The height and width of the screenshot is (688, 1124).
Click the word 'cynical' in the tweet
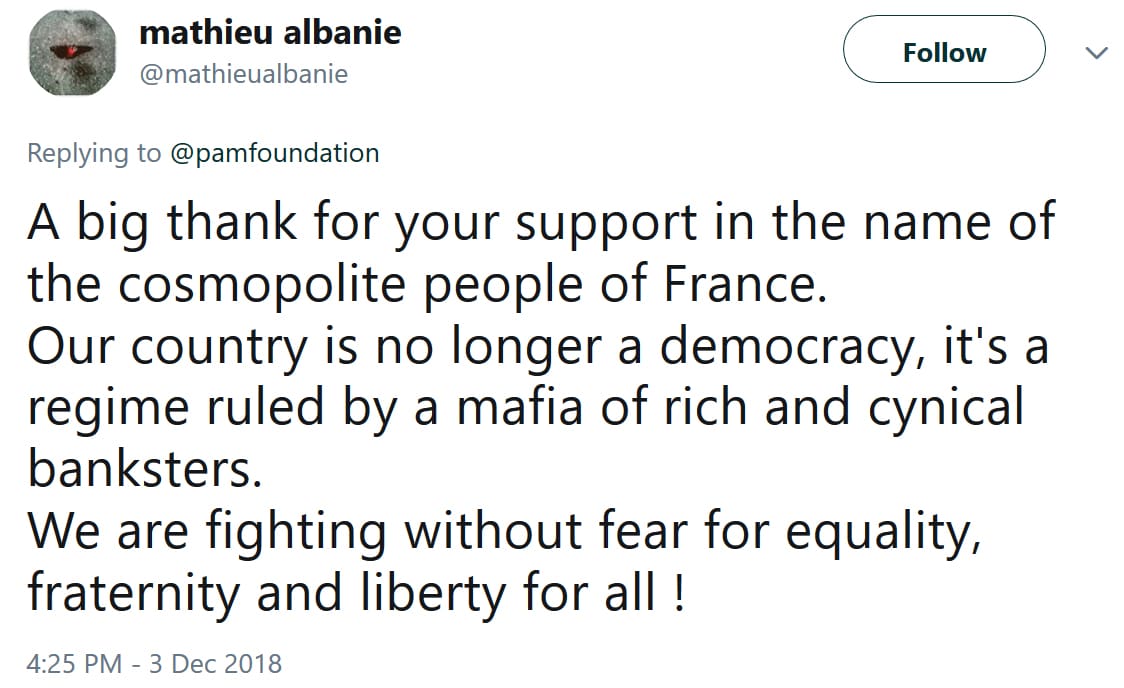pyautogui.click(x=946, y=408)
